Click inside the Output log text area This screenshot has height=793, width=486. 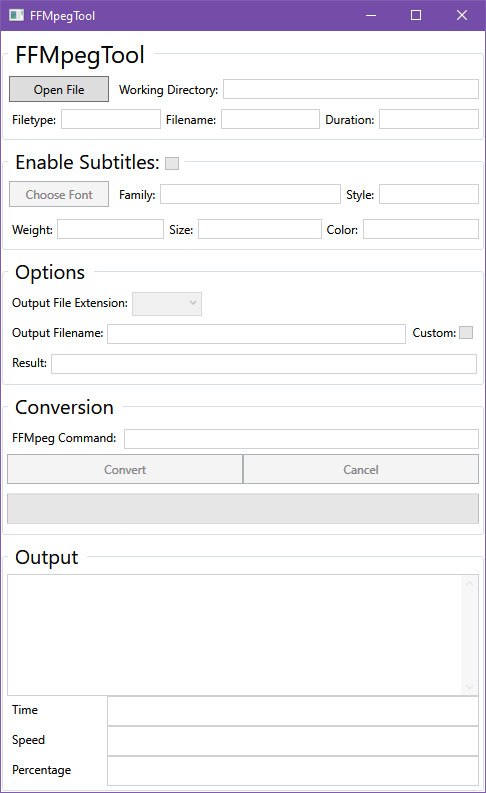pyautogui.click(x=235, y=635)
